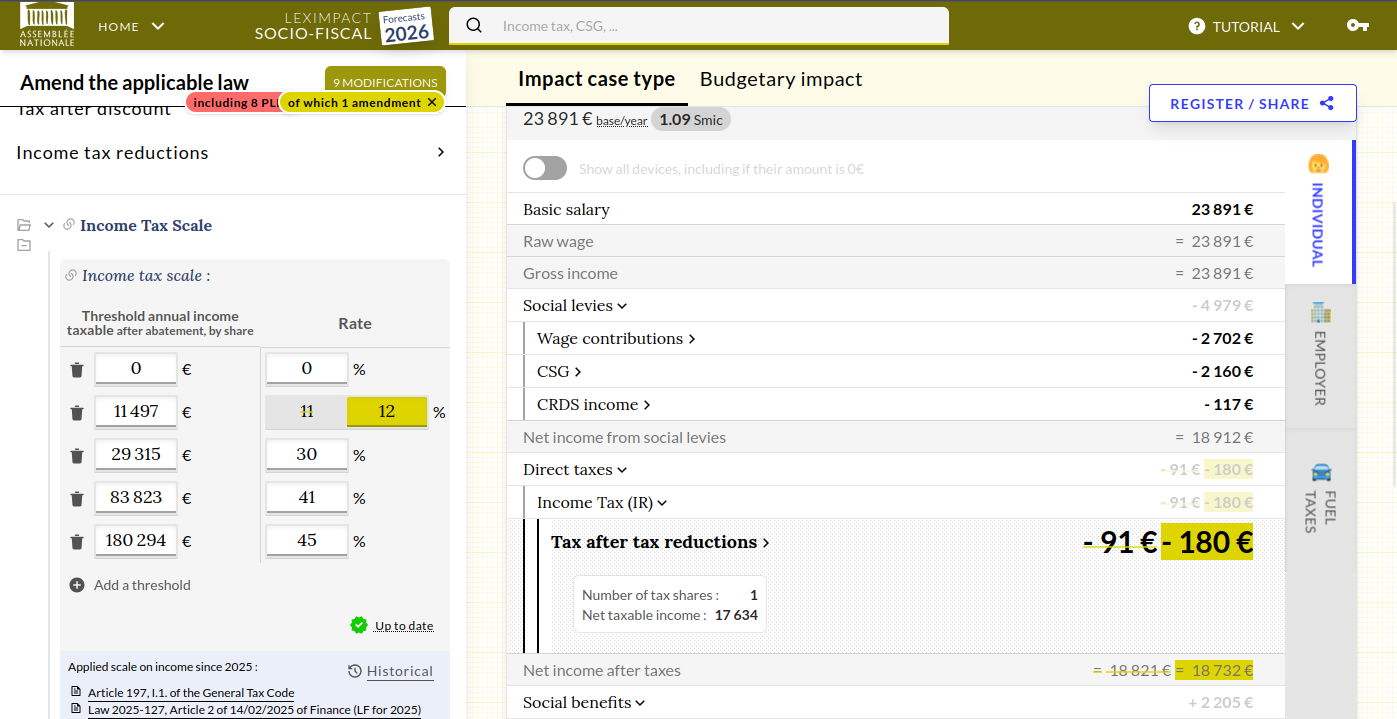
Task: Delete the 180 294 threshold row
Action: pos(77,541)
